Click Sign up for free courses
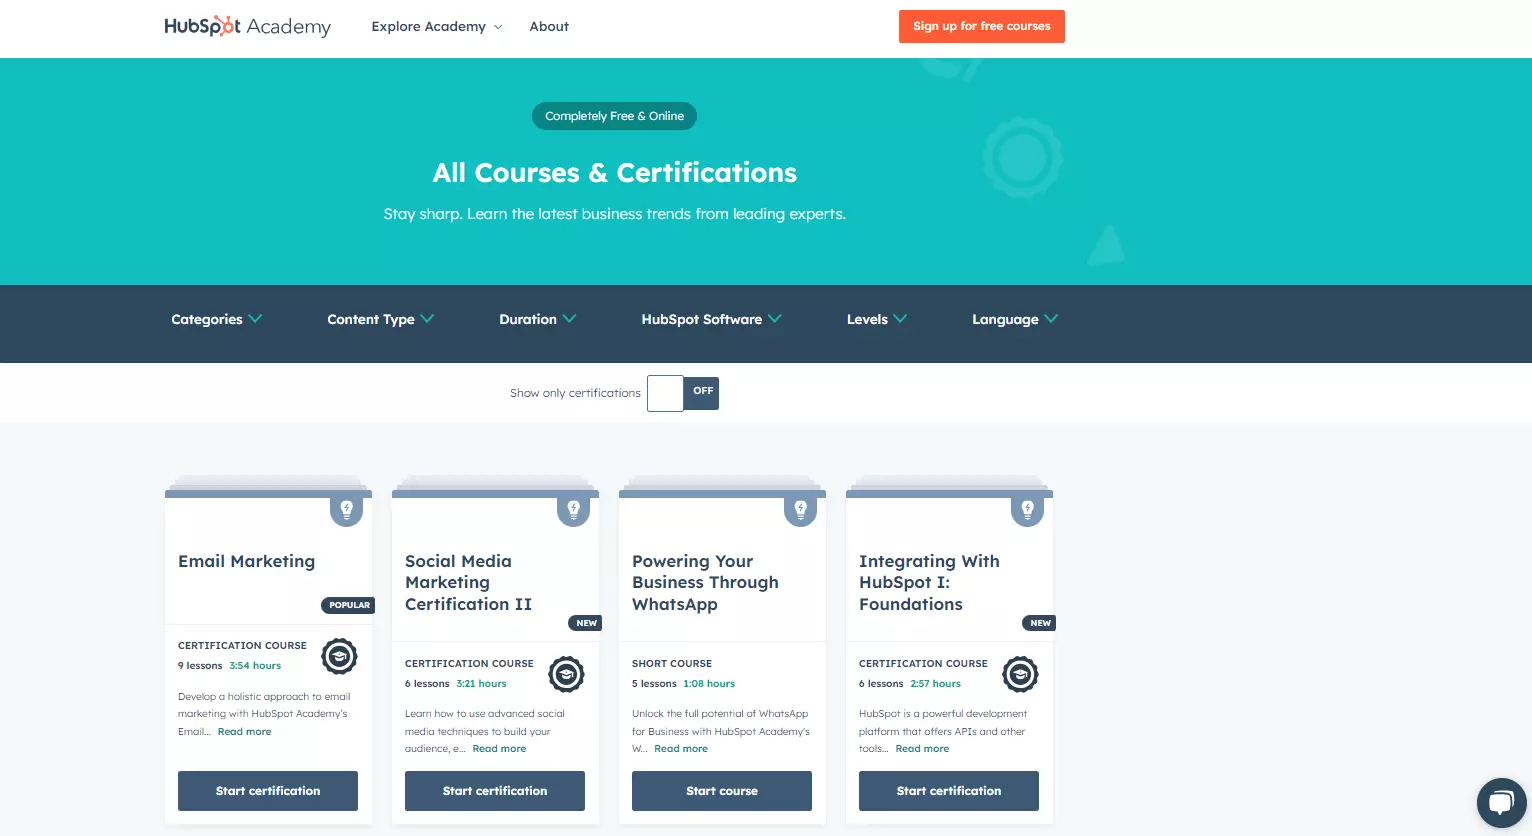1532x836 pixels. click(981, 26)
